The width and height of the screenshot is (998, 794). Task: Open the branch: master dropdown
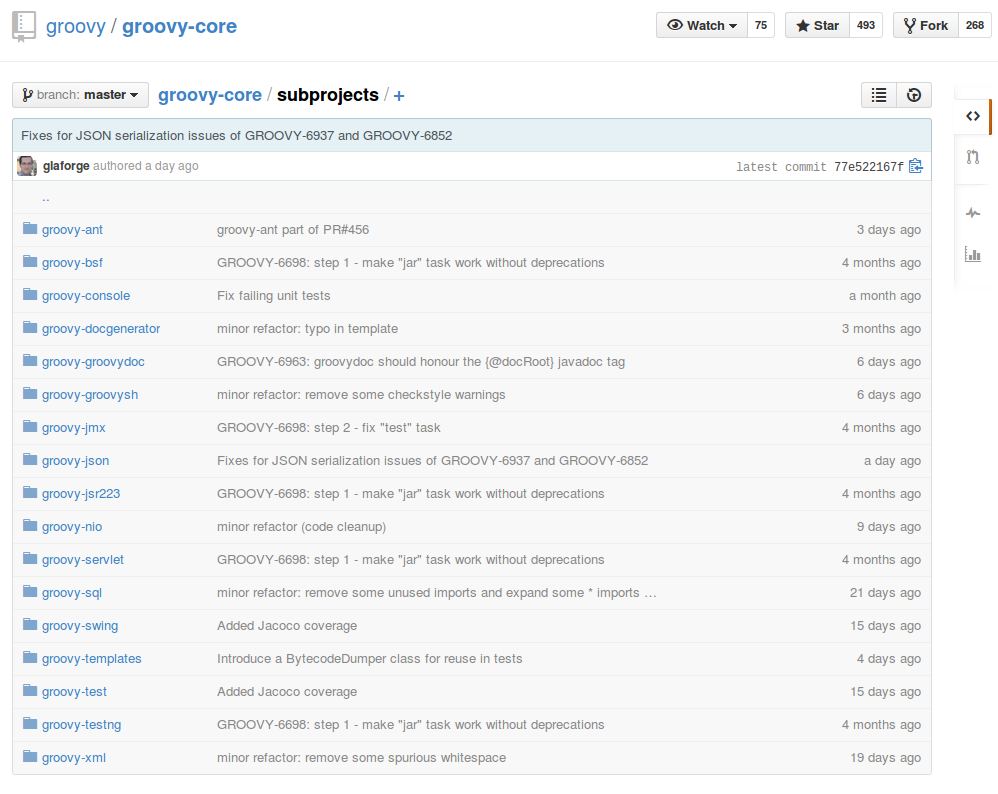pyautogui.click(x=80, y=95)
